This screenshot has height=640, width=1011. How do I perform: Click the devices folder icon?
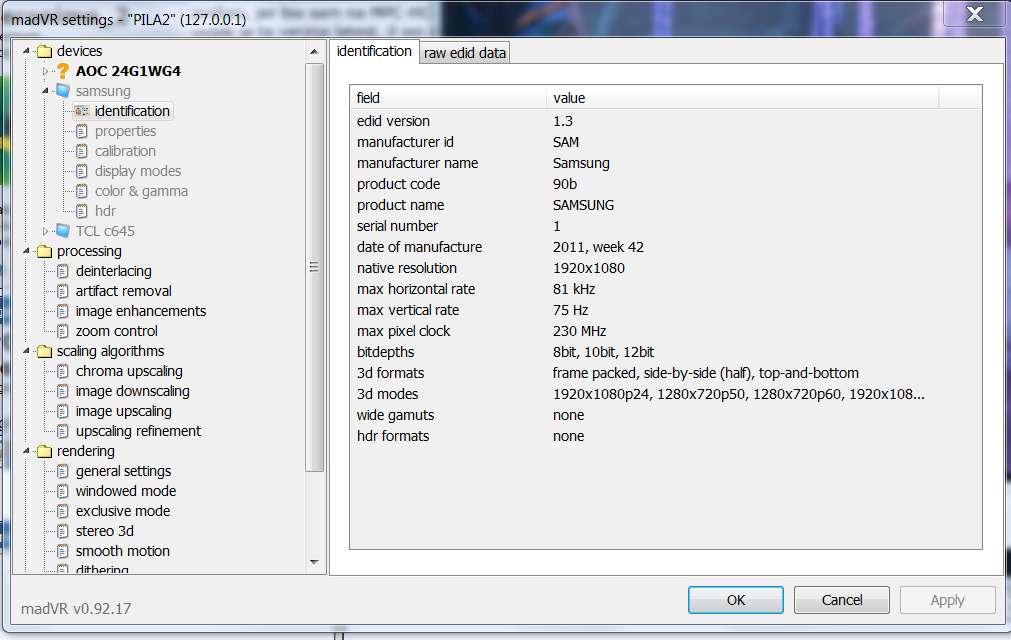tap(44, 51)
